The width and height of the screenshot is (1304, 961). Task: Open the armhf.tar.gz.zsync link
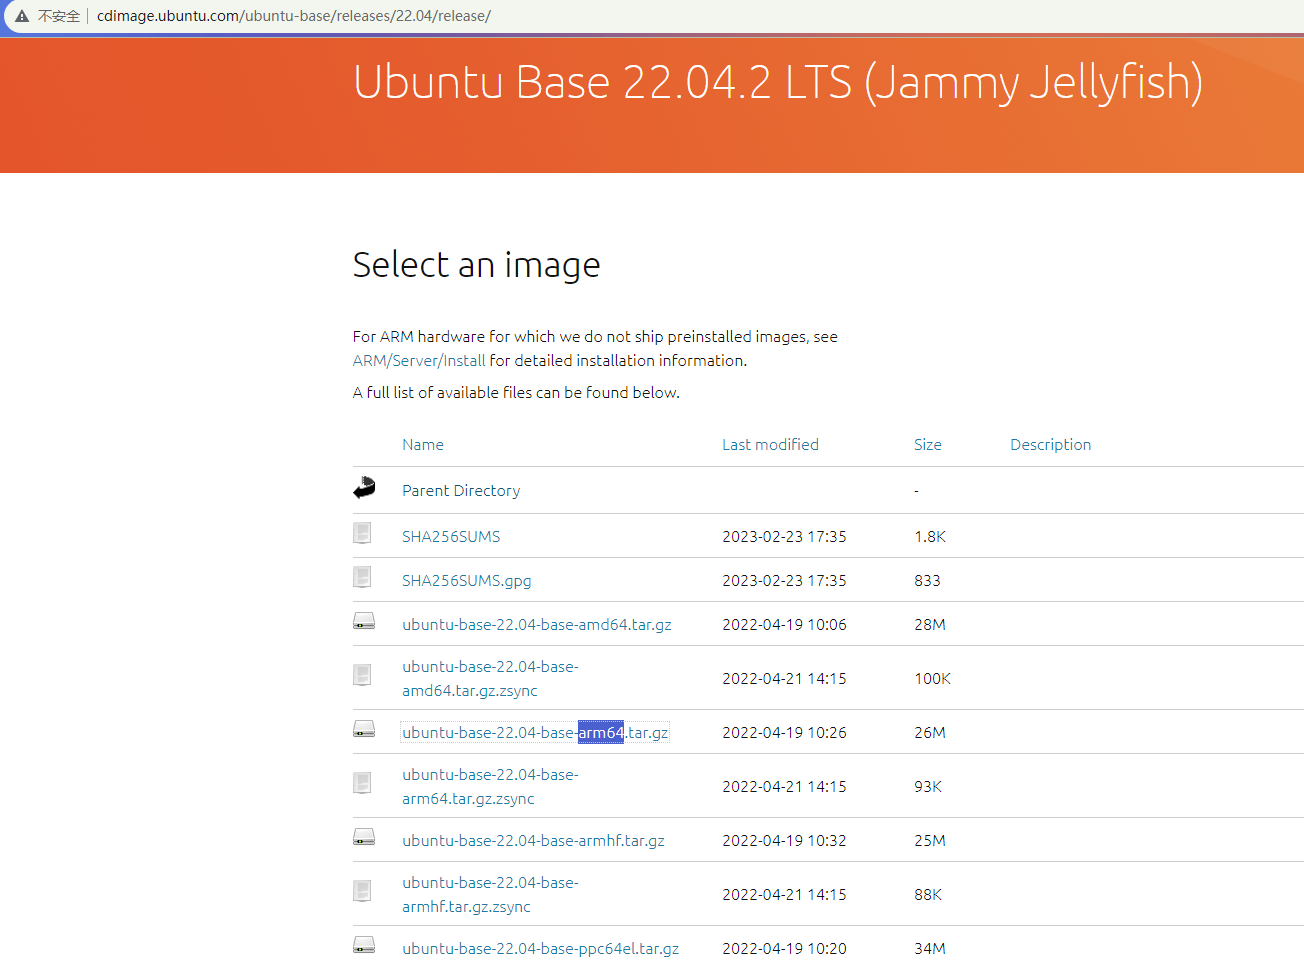coord(490,895)
